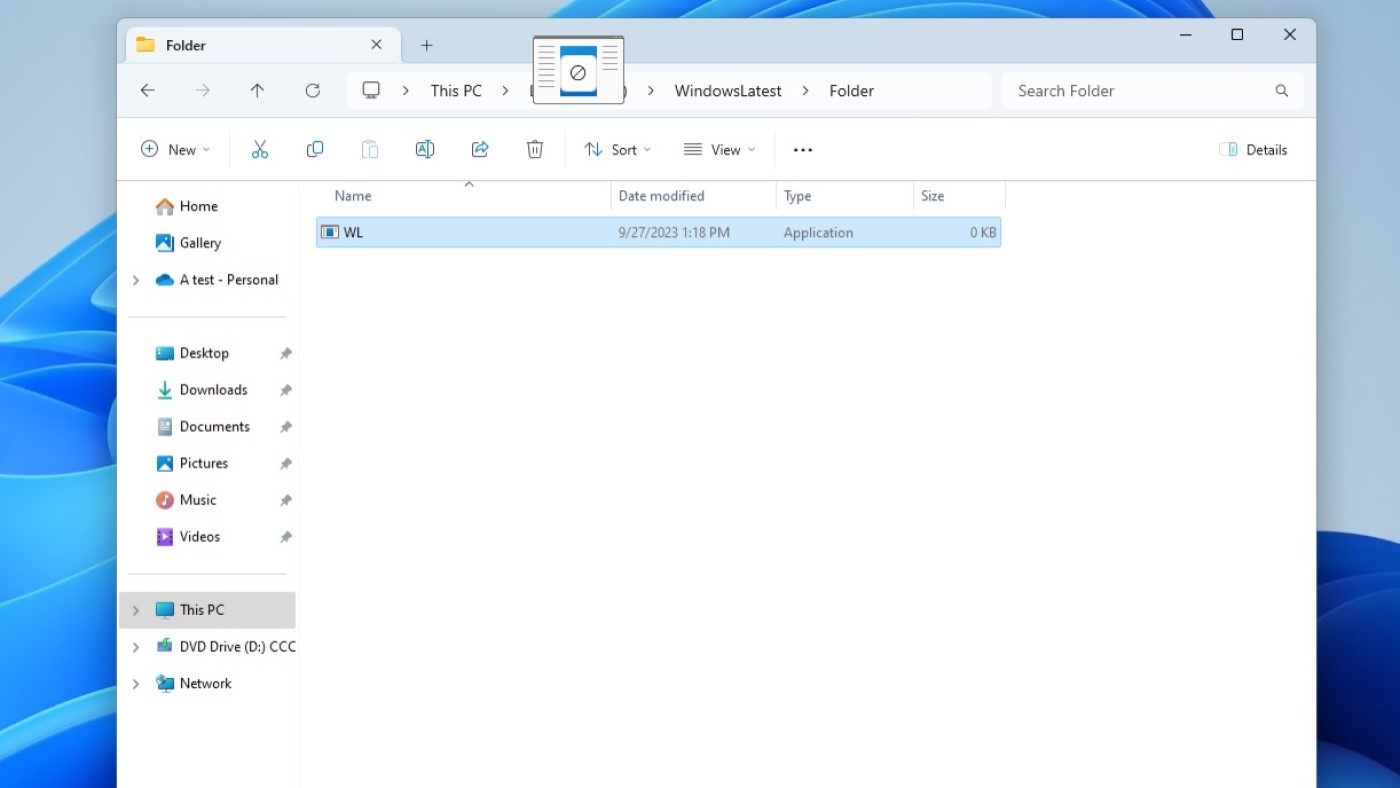Select the Rename icon in toolbar
1400x788 pixels.
[424, 148]
